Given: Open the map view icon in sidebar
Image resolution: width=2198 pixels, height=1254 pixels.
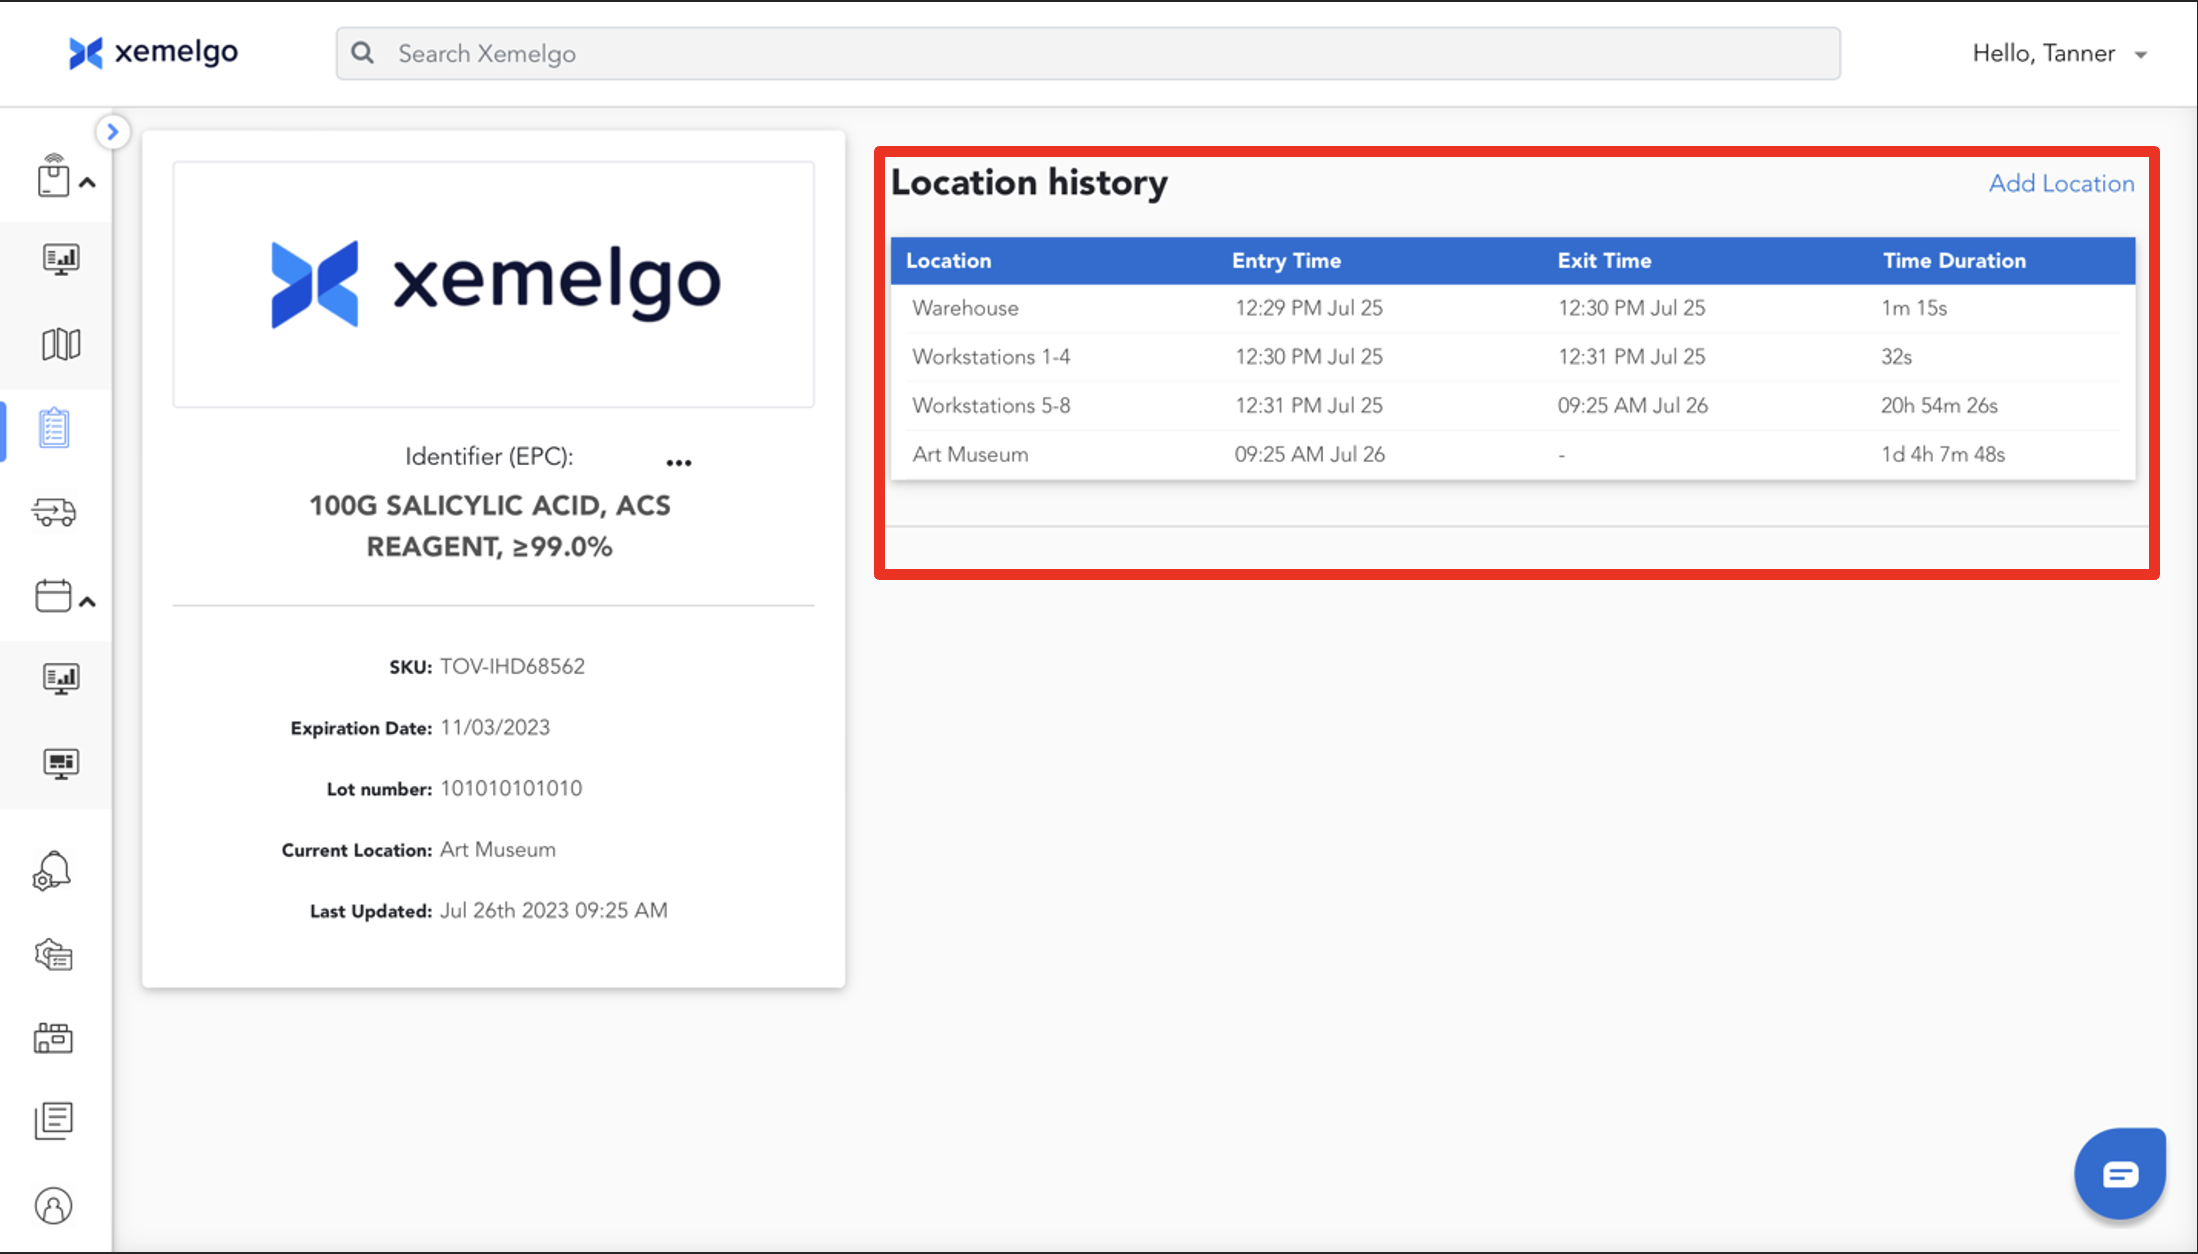Looking at the screenshot, I should point(60,344).
